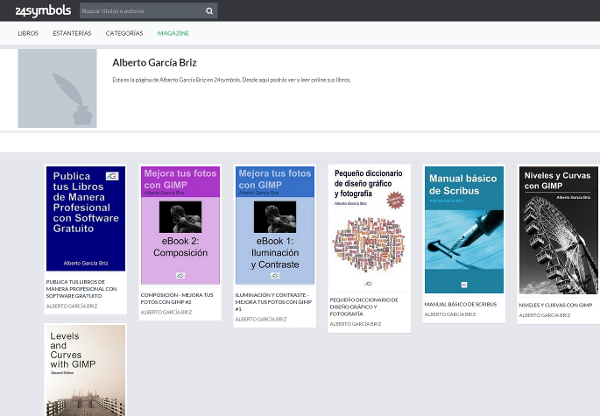Open the ESTANTERÍAS menu item

coord(72,33)
